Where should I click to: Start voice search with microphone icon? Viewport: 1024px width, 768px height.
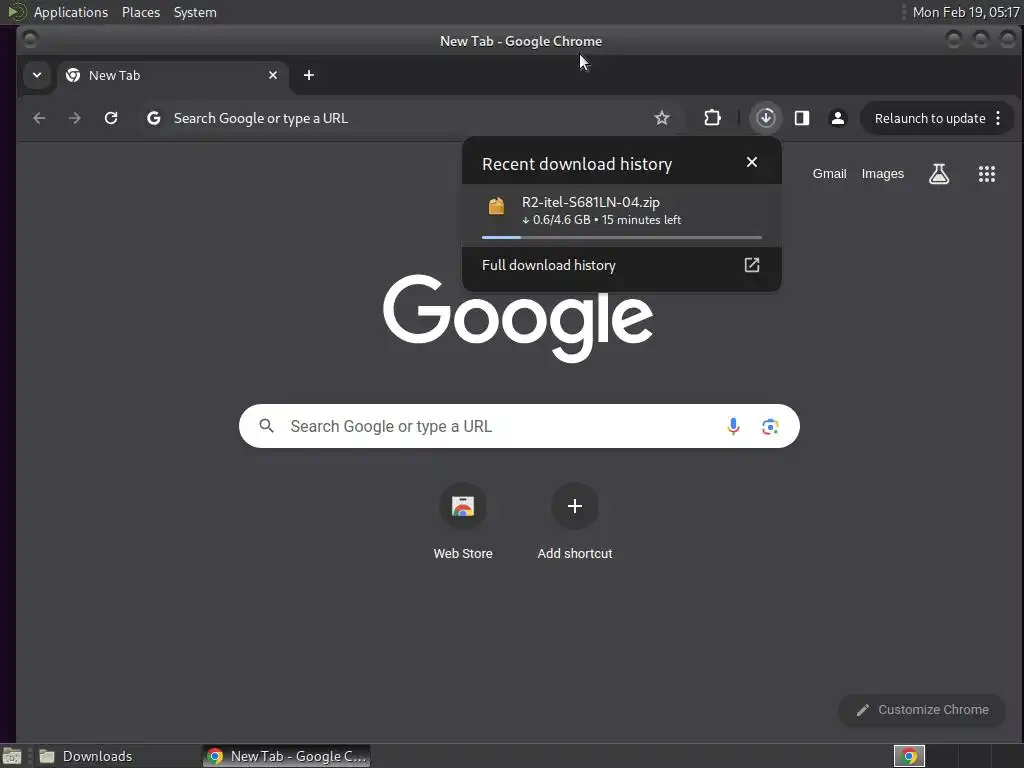[733, 426]
